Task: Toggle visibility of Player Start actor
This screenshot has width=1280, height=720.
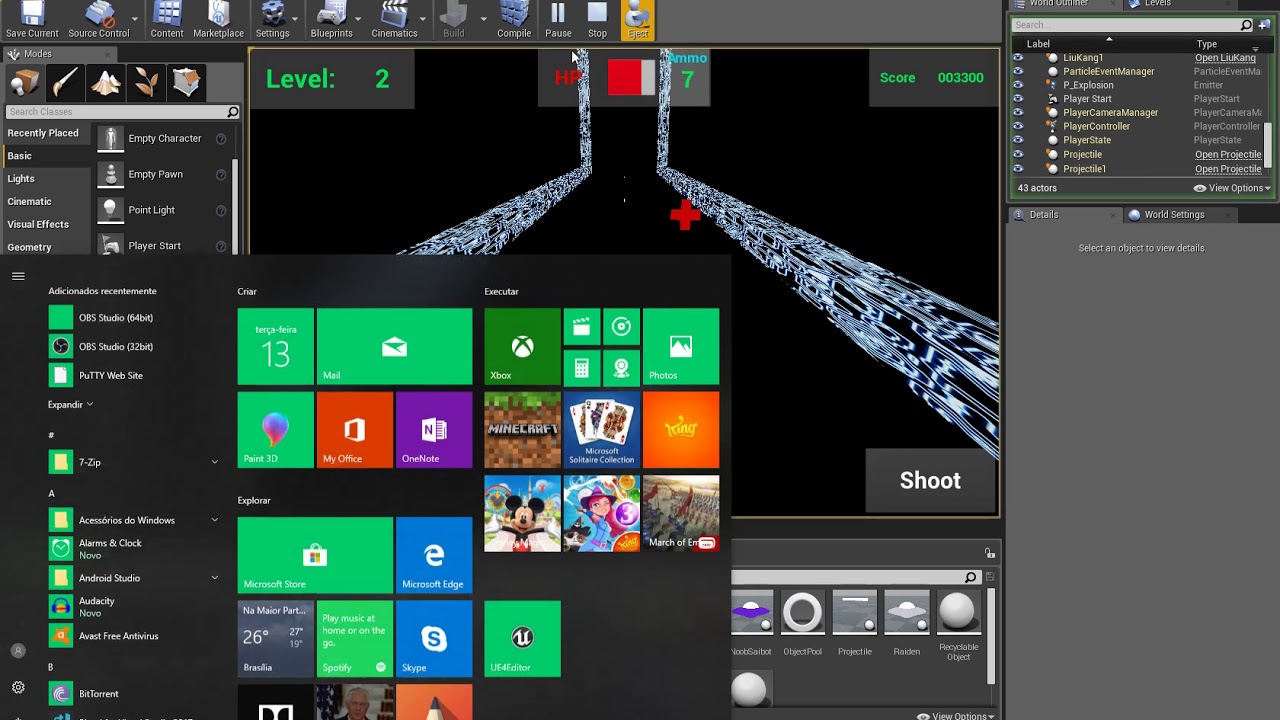Action: tap(1018, 99)
